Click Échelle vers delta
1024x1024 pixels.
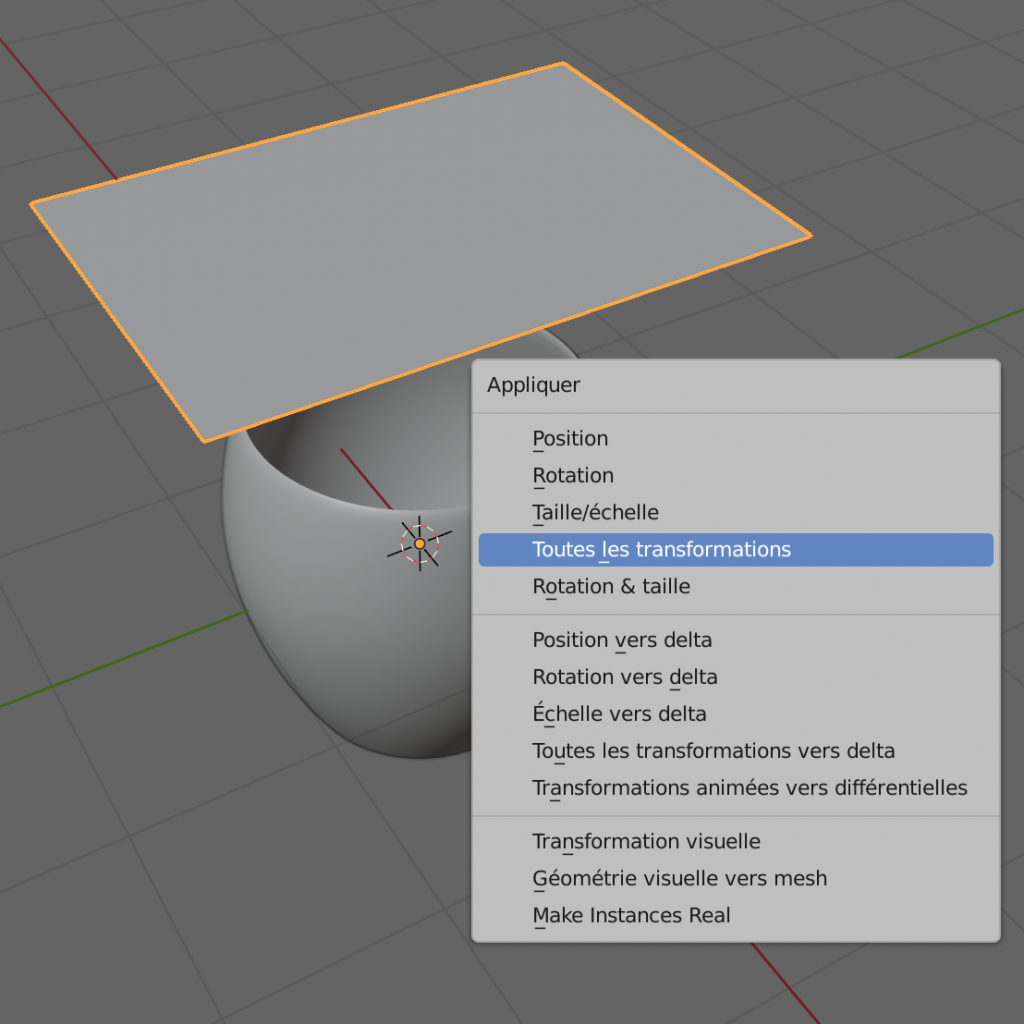coord(619,714)
